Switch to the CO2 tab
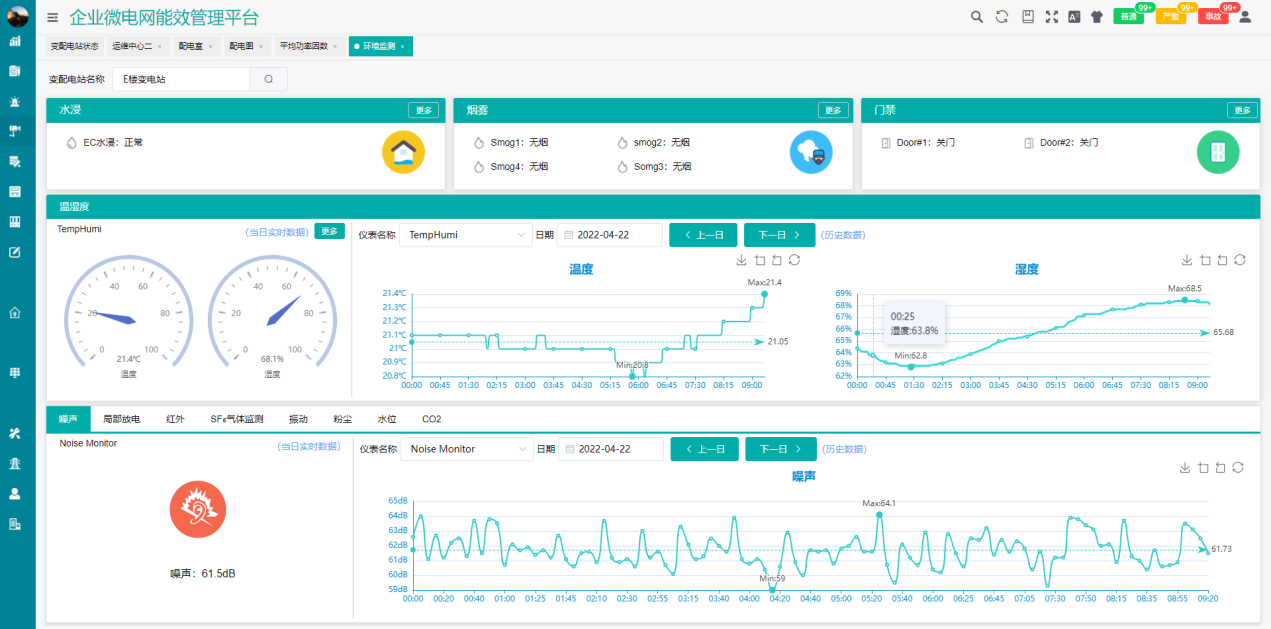 [432, 419]
